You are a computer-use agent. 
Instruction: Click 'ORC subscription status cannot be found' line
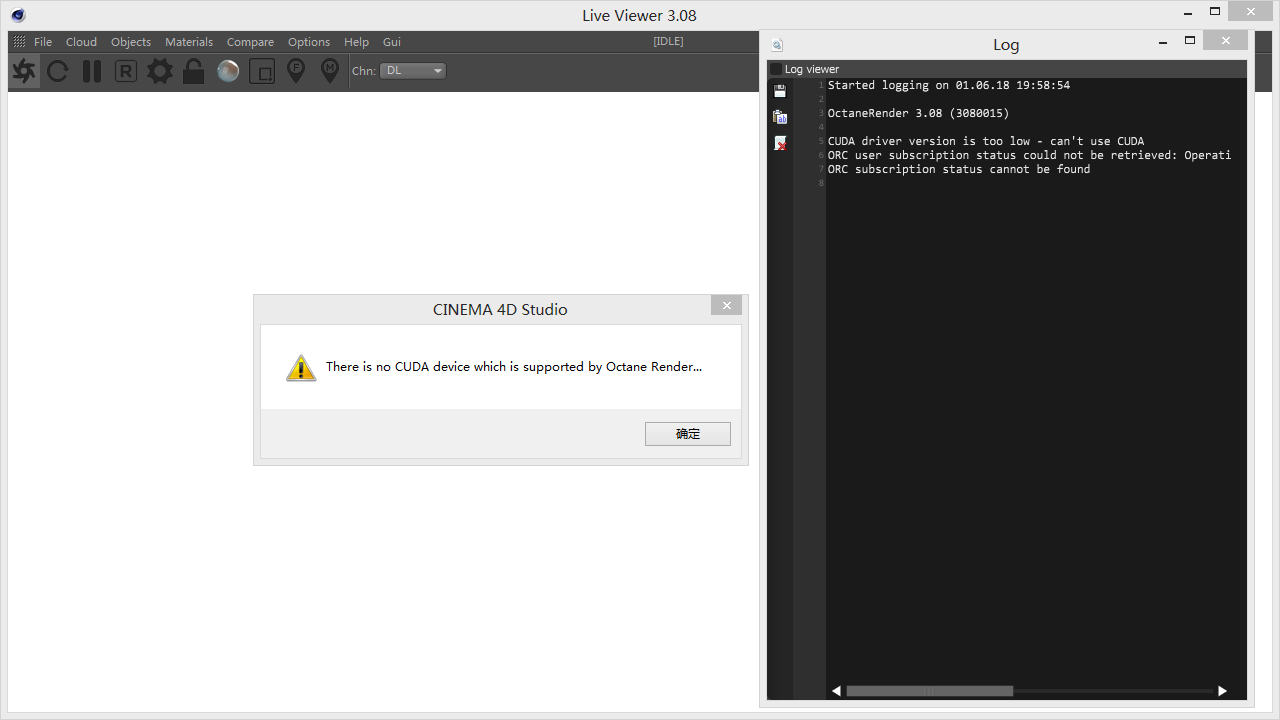959,169
